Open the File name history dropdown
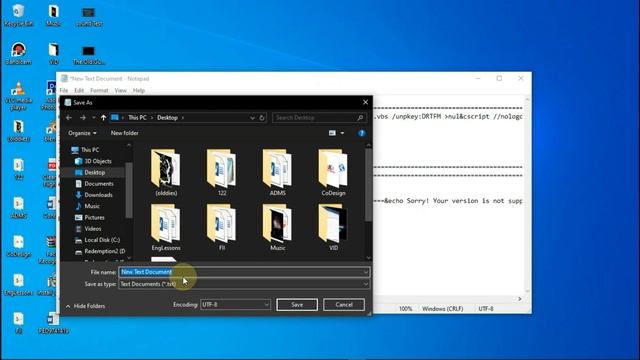Viewport: 640px width, 360px height. (x=366, y=272)
